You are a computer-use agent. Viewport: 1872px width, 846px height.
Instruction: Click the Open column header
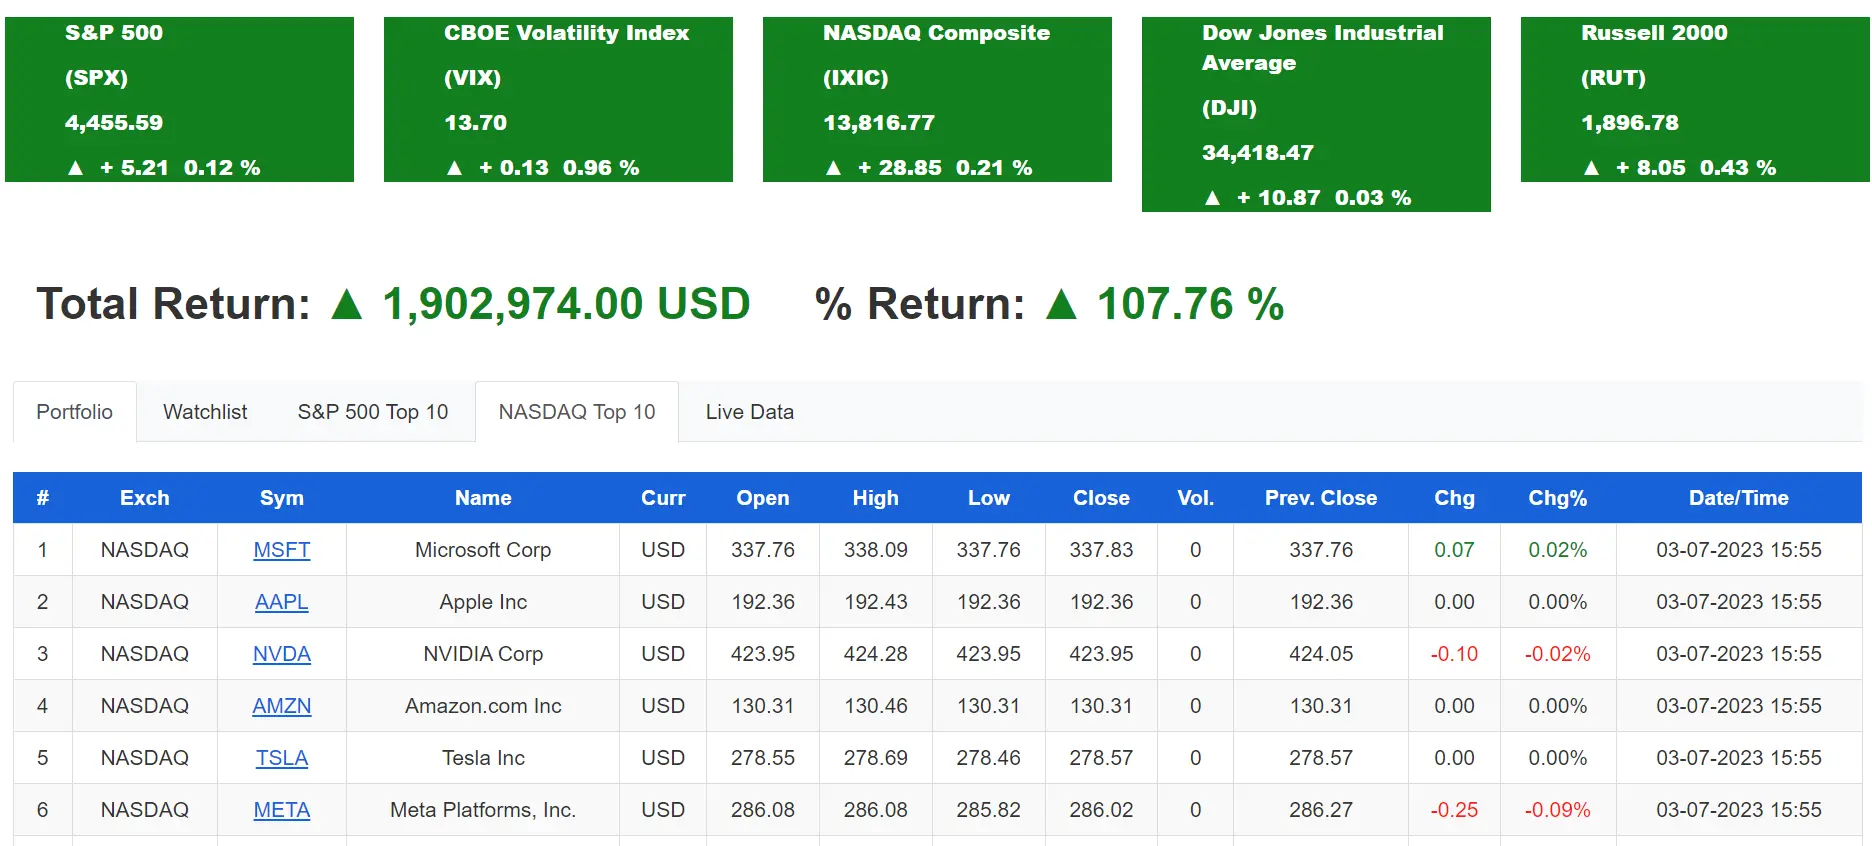tap(763, 498)
